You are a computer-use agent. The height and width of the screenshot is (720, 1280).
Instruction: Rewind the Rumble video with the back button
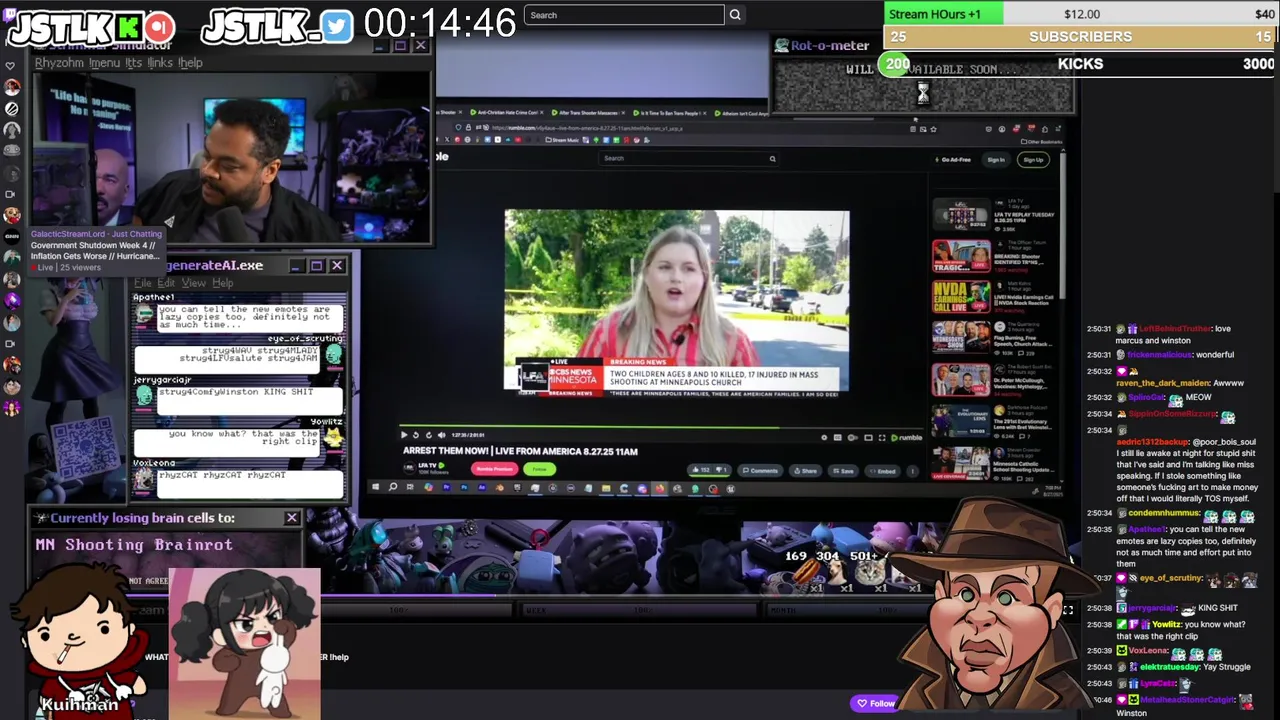(416, 435)
